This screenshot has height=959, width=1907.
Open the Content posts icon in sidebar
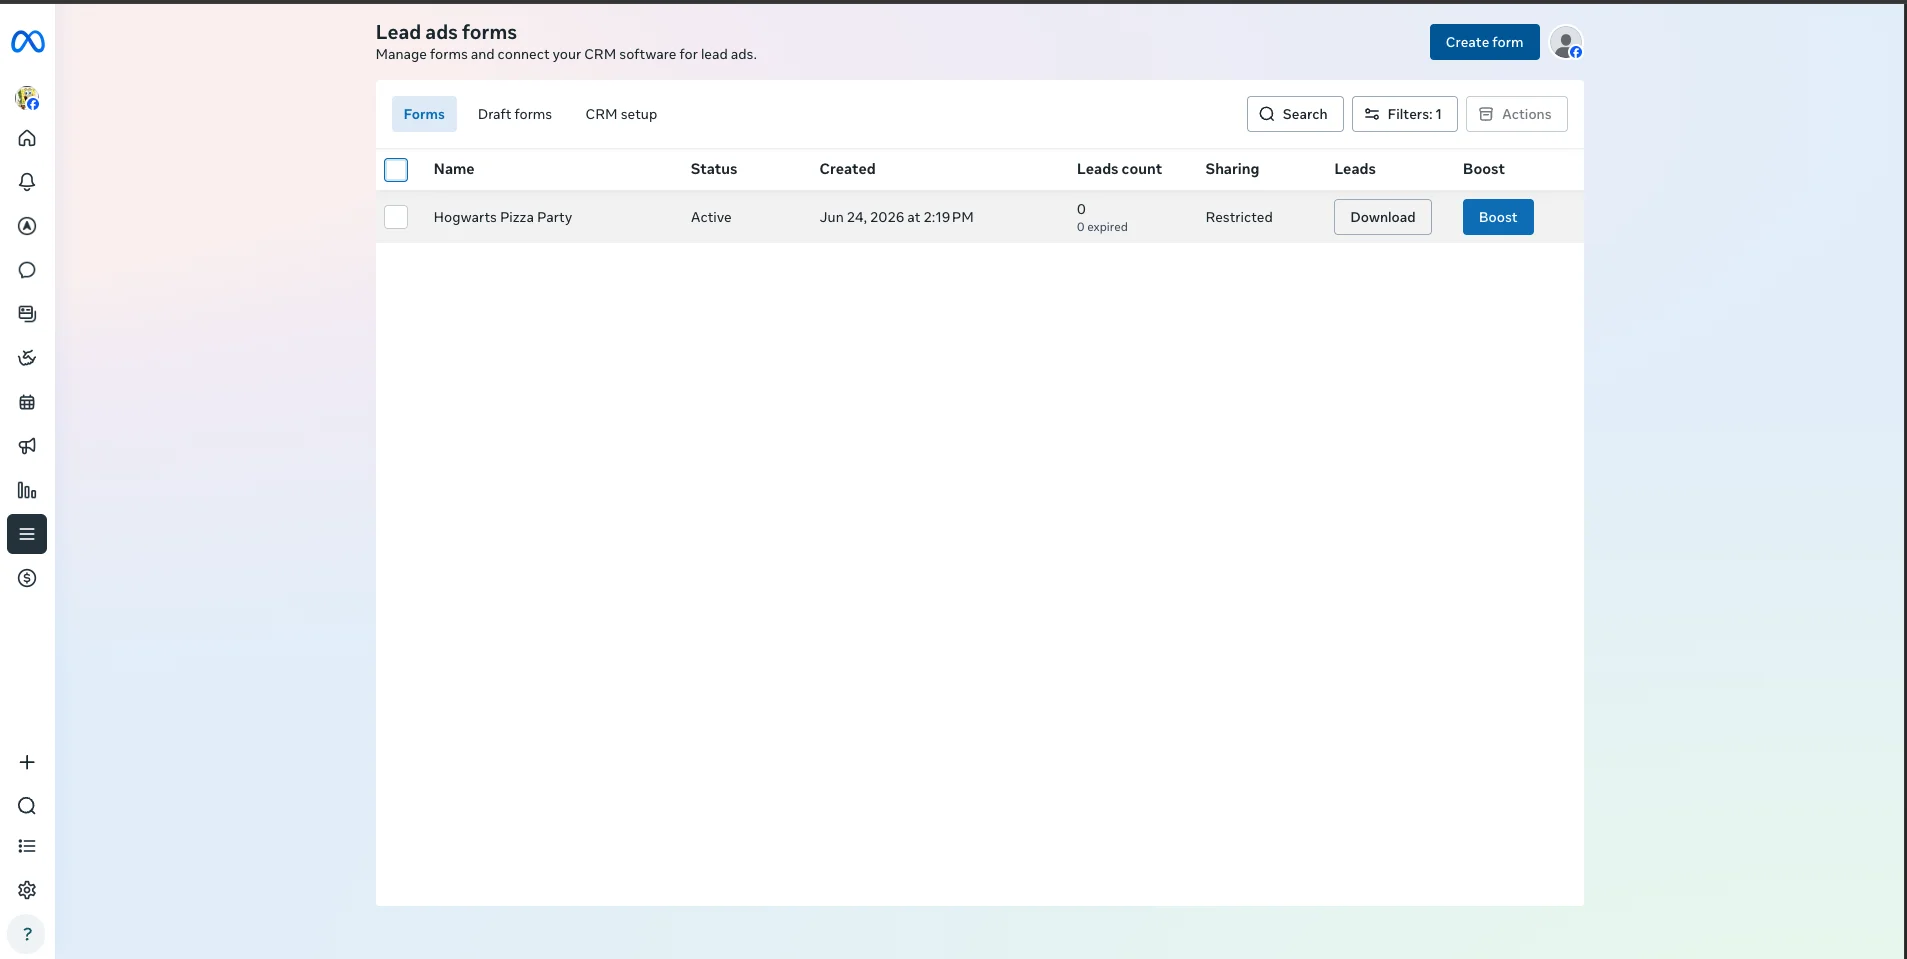(x=27, y=314)
